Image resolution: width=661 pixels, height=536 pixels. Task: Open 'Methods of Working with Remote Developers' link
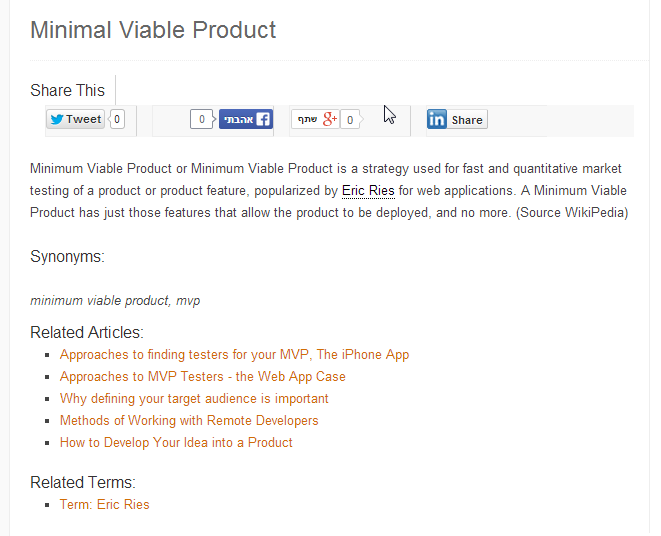pyautogui.click(x=189, y=420)
